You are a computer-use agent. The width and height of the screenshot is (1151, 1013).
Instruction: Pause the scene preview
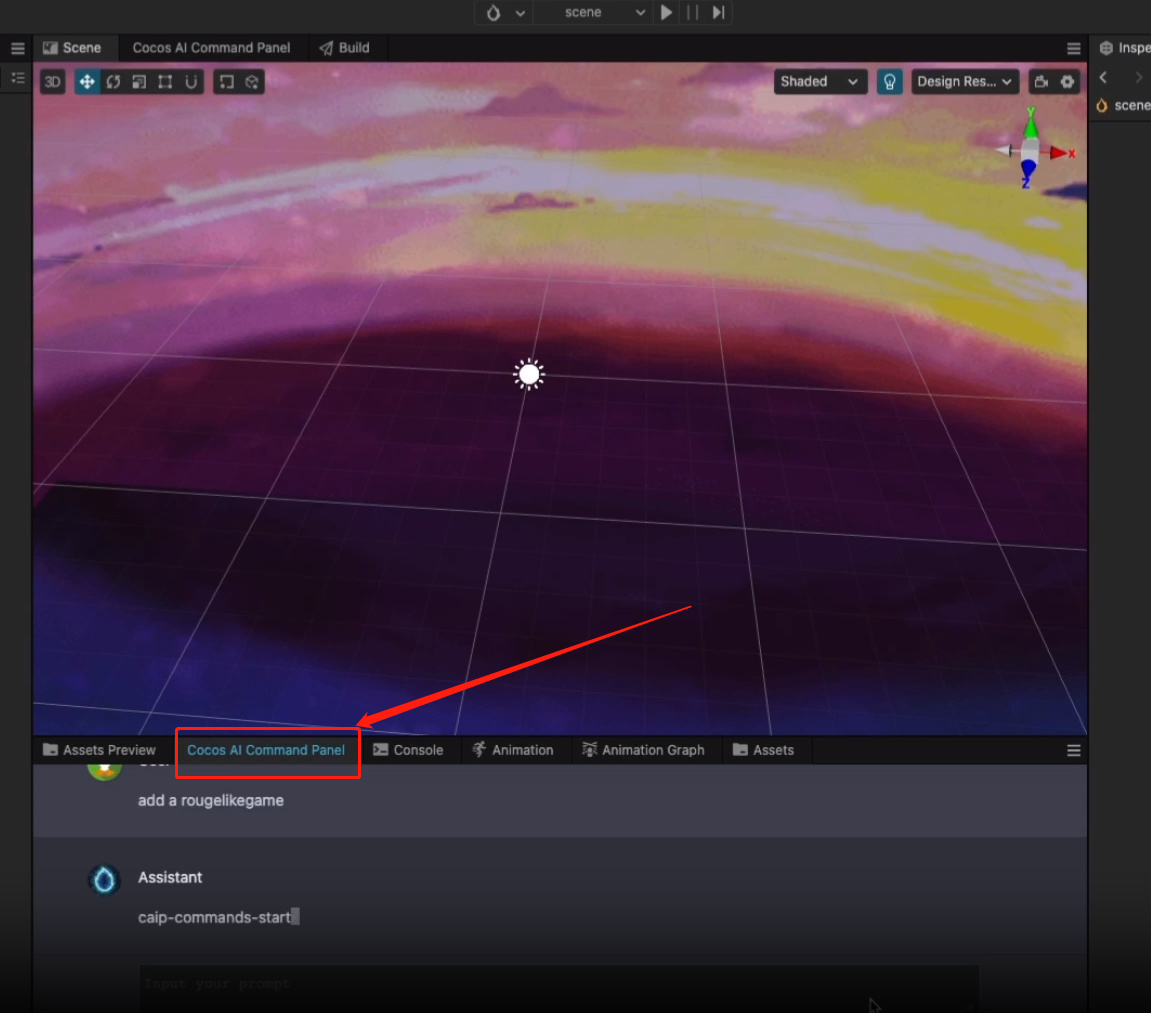(692, 12)
